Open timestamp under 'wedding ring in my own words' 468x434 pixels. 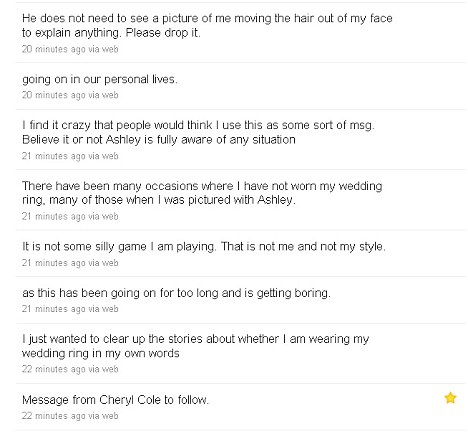coord(54,369)
